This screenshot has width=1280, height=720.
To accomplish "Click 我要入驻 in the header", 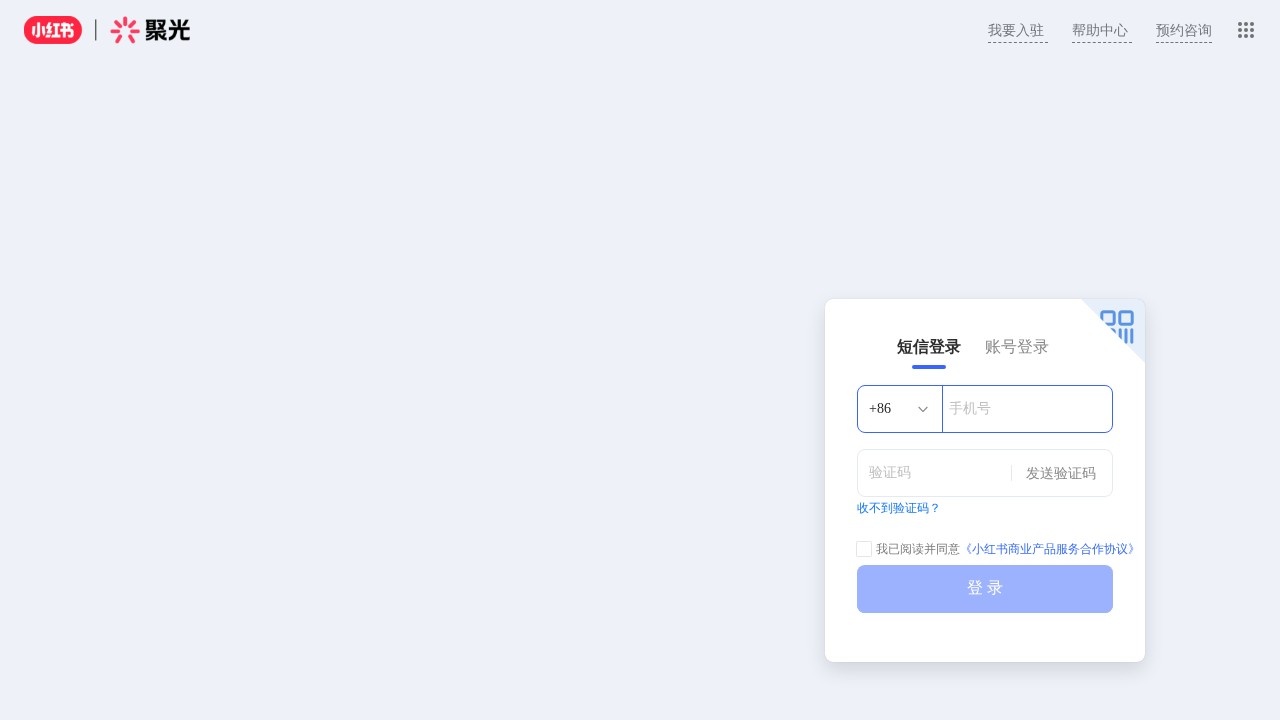I will [x=1016, y=30].
